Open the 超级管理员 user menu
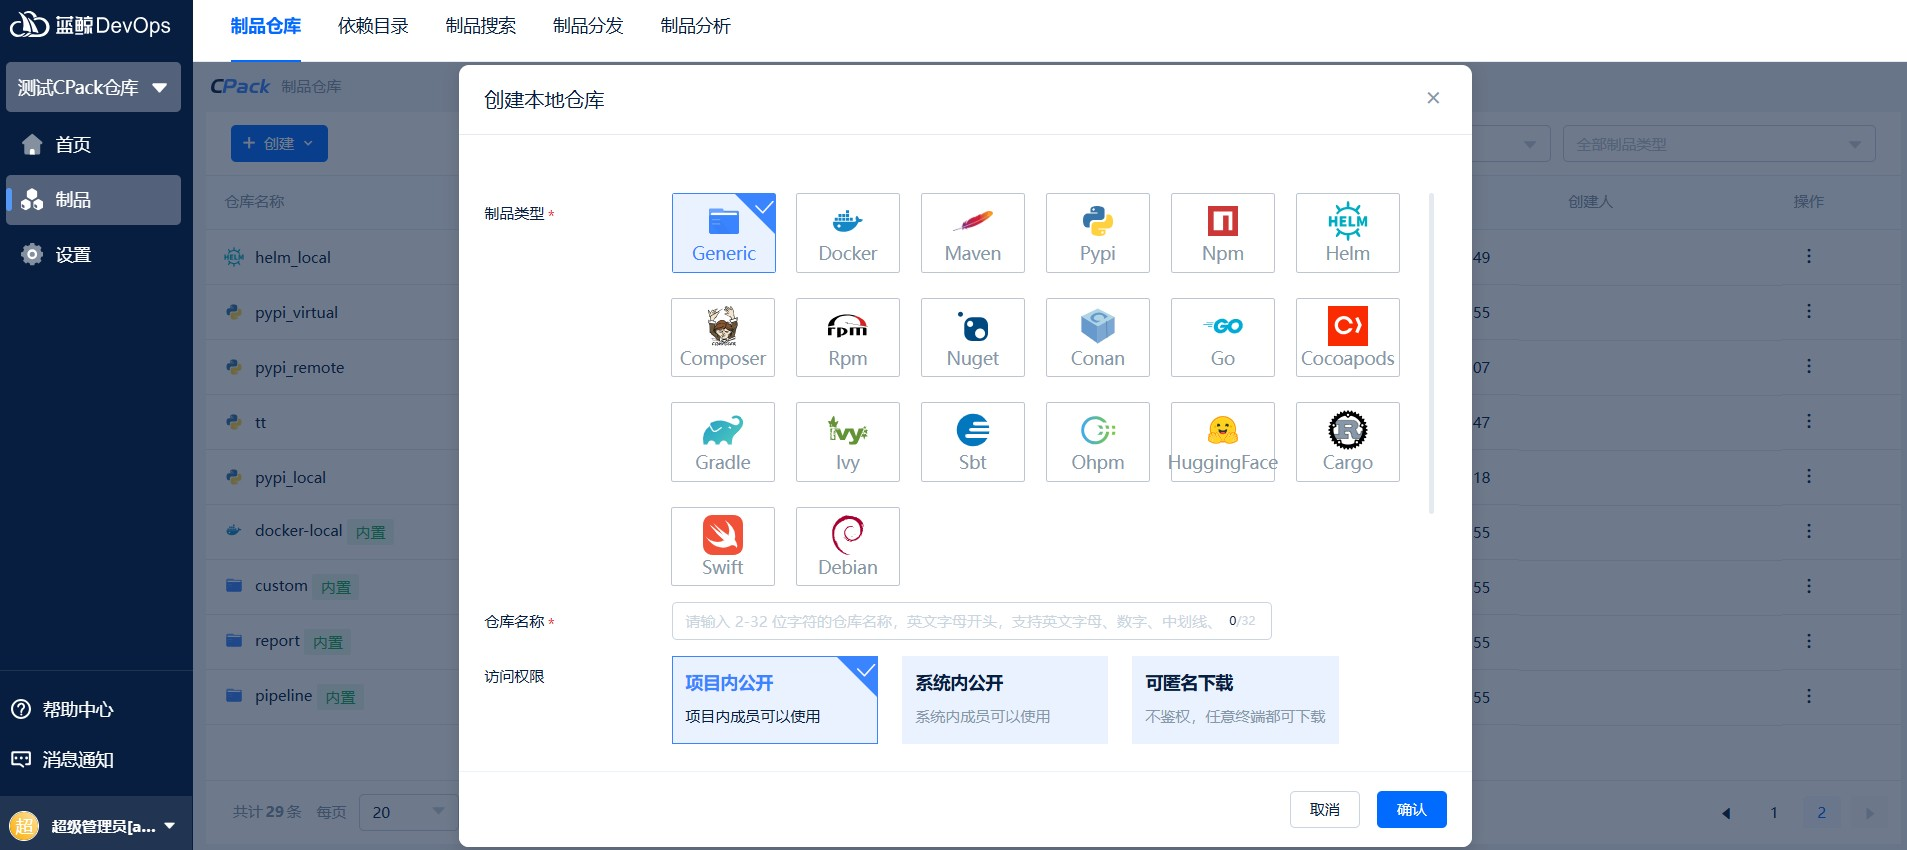The image size is (1907, 850). tap(96, 826)
